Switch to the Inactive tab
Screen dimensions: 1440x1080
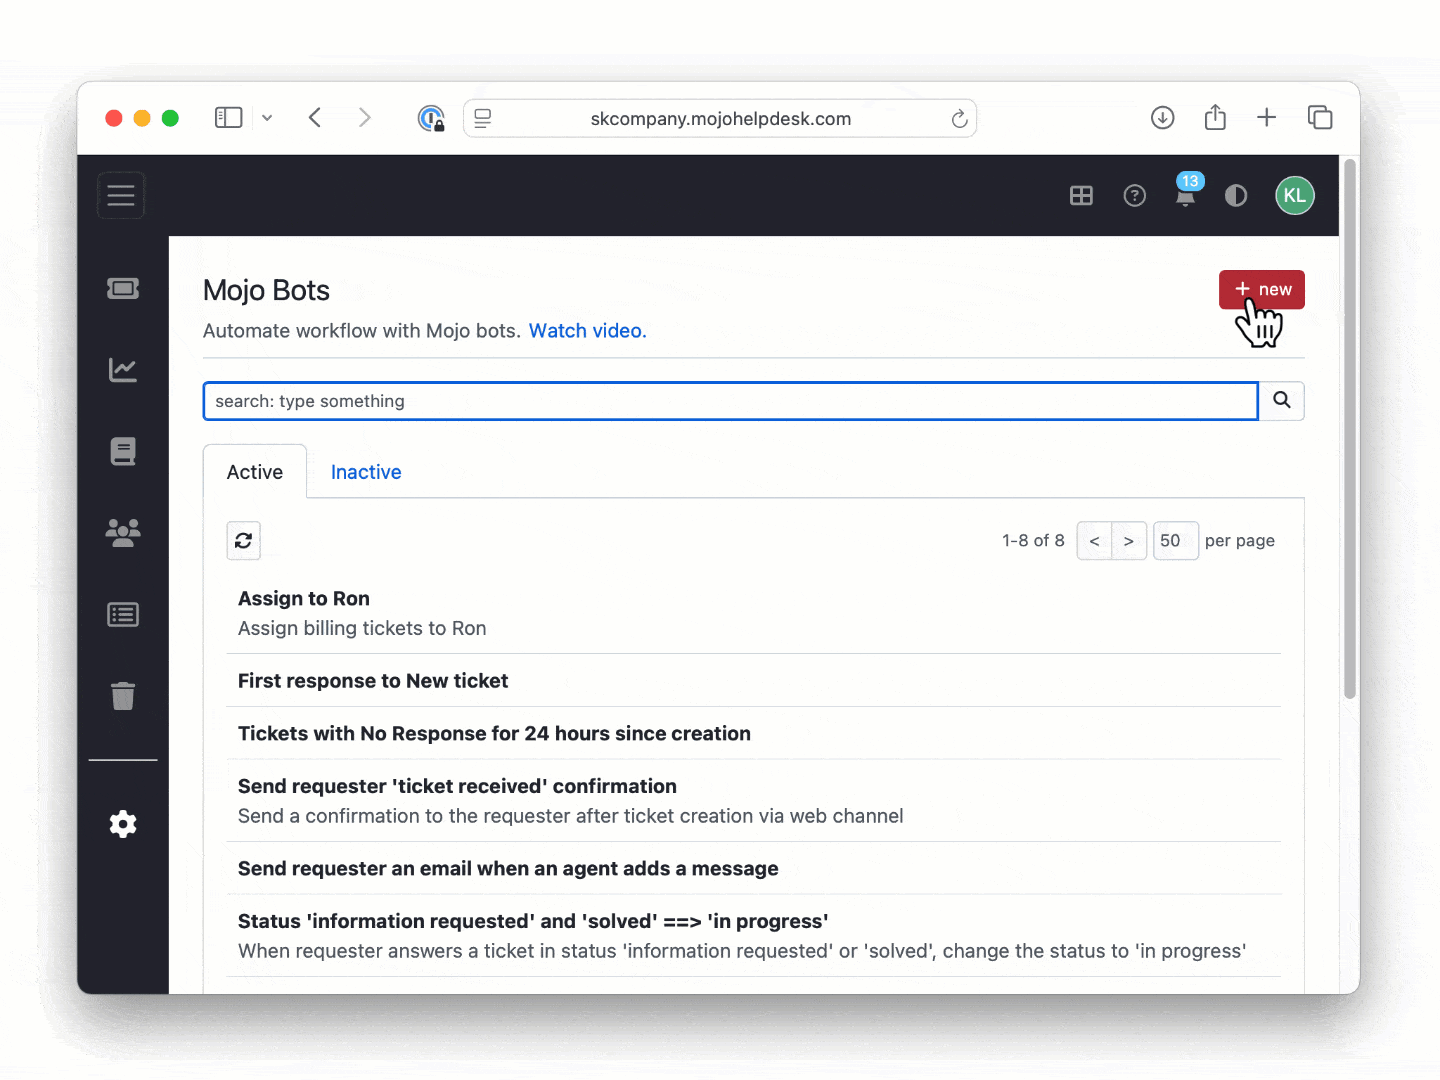point(366,471)
